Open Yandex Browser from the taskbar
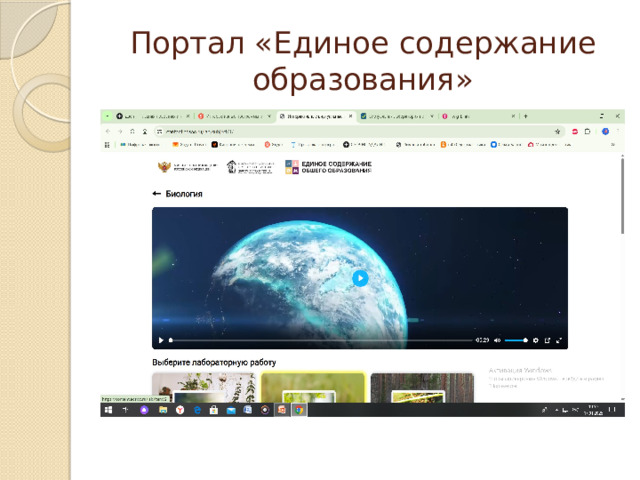The width and height of the screenshot is (640, 480). (x=180, y=410)
